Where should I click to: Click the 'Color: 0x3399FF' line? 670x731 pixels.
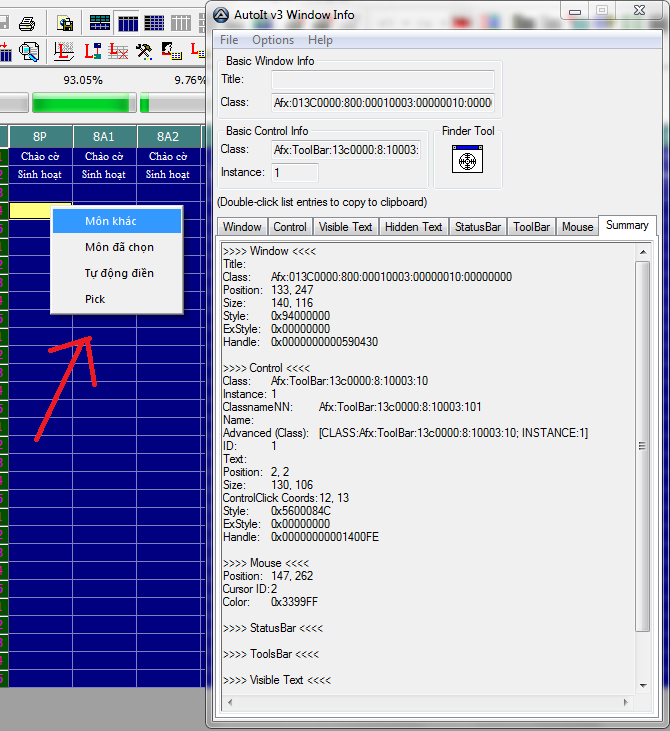[270, 602]
